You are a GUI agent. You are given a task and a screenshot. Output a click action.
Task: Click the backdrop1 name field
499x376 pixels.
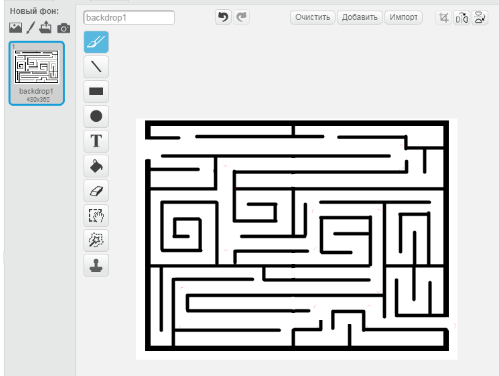[x=129, y=18]
